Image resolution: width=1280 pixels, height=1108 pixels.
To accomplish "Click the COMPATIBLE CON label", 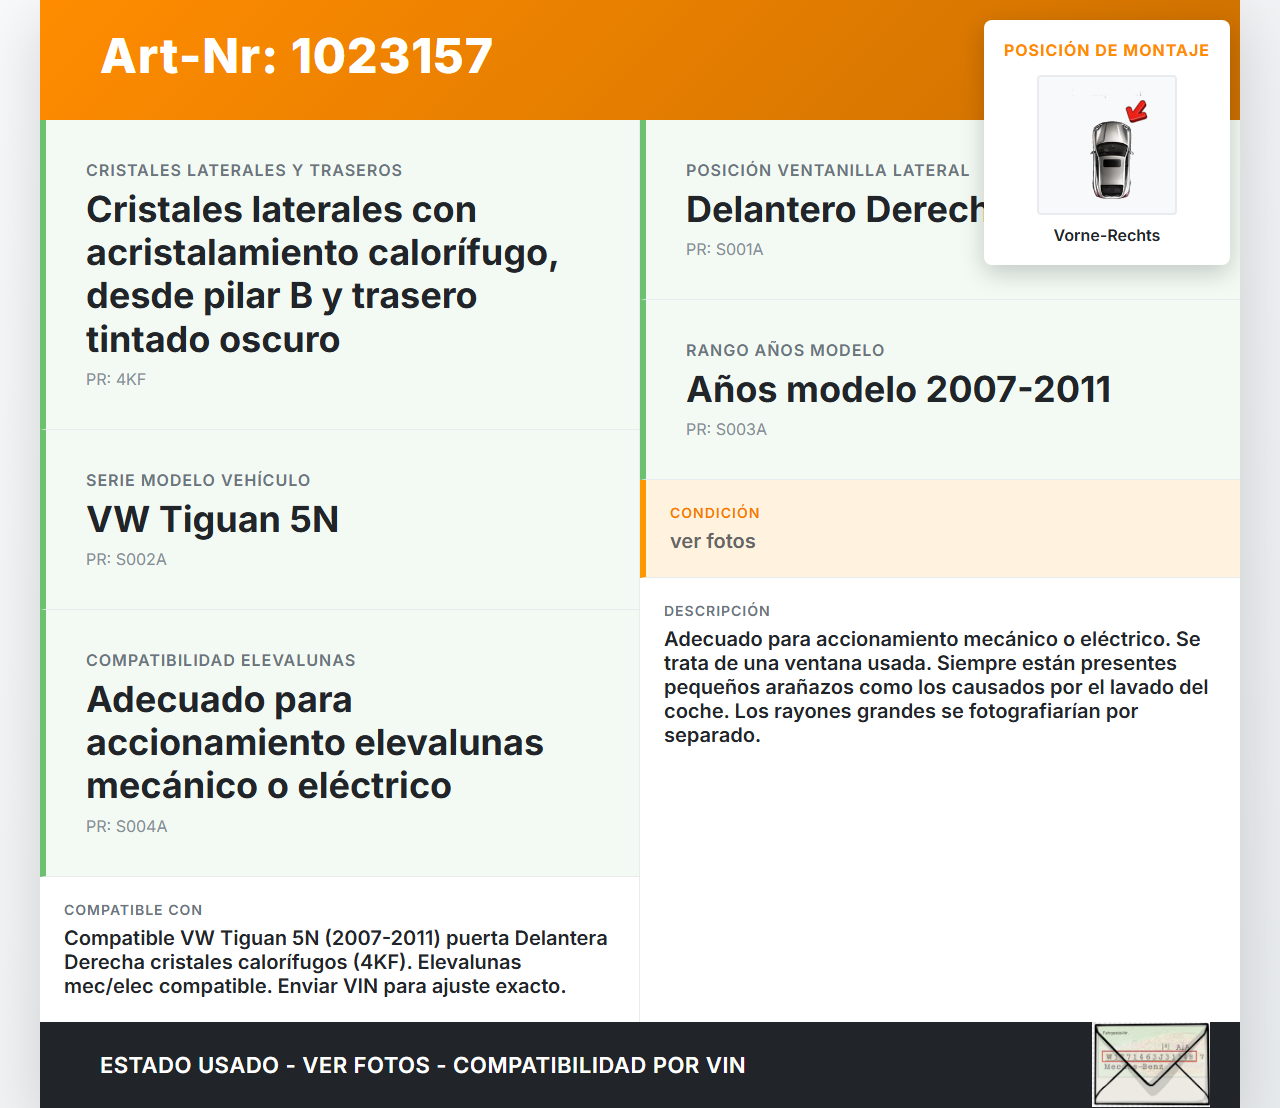I will 133,910.
